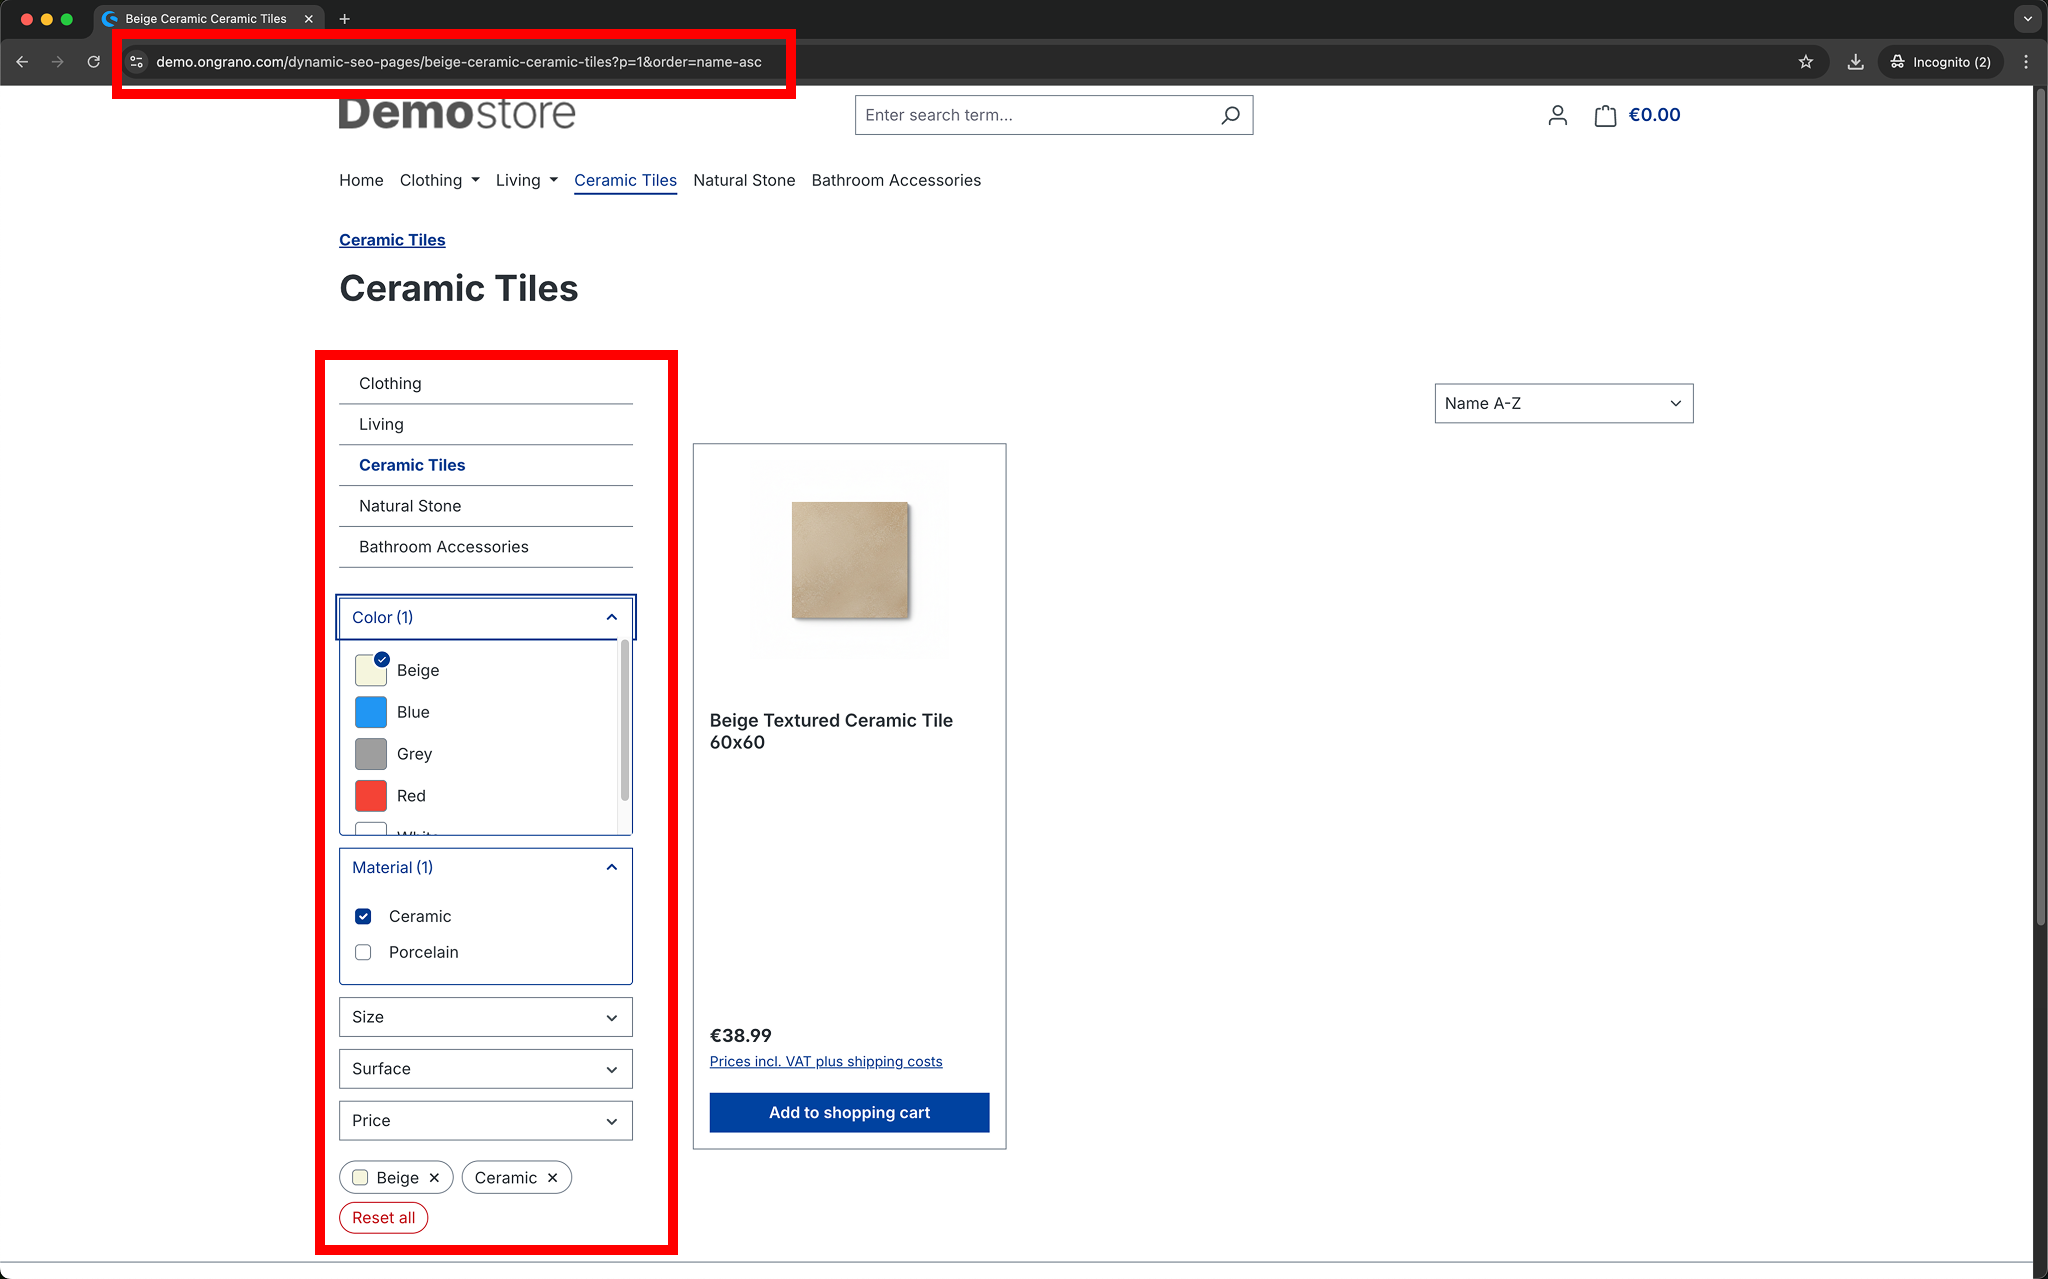Select the Grey color swatch
This screenshot has height=1279, width=2048.
pos(371,754)
